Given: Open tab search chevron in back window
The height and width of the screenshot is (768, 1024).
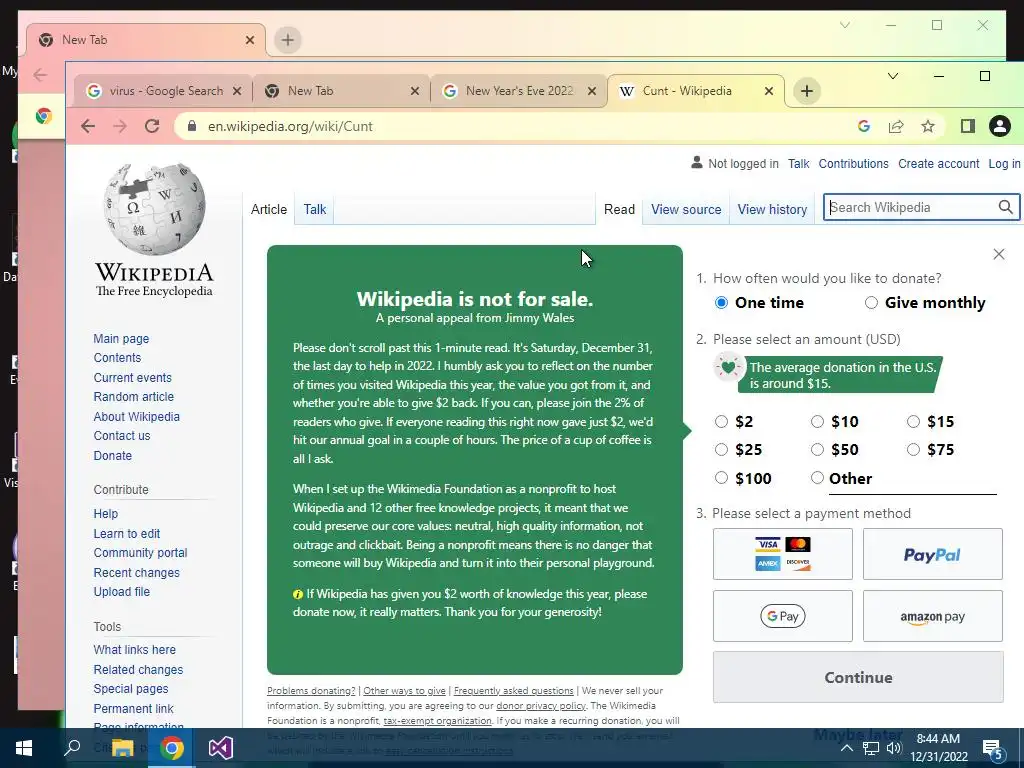Looking at the screenshot, I should (x=844, y=25).
